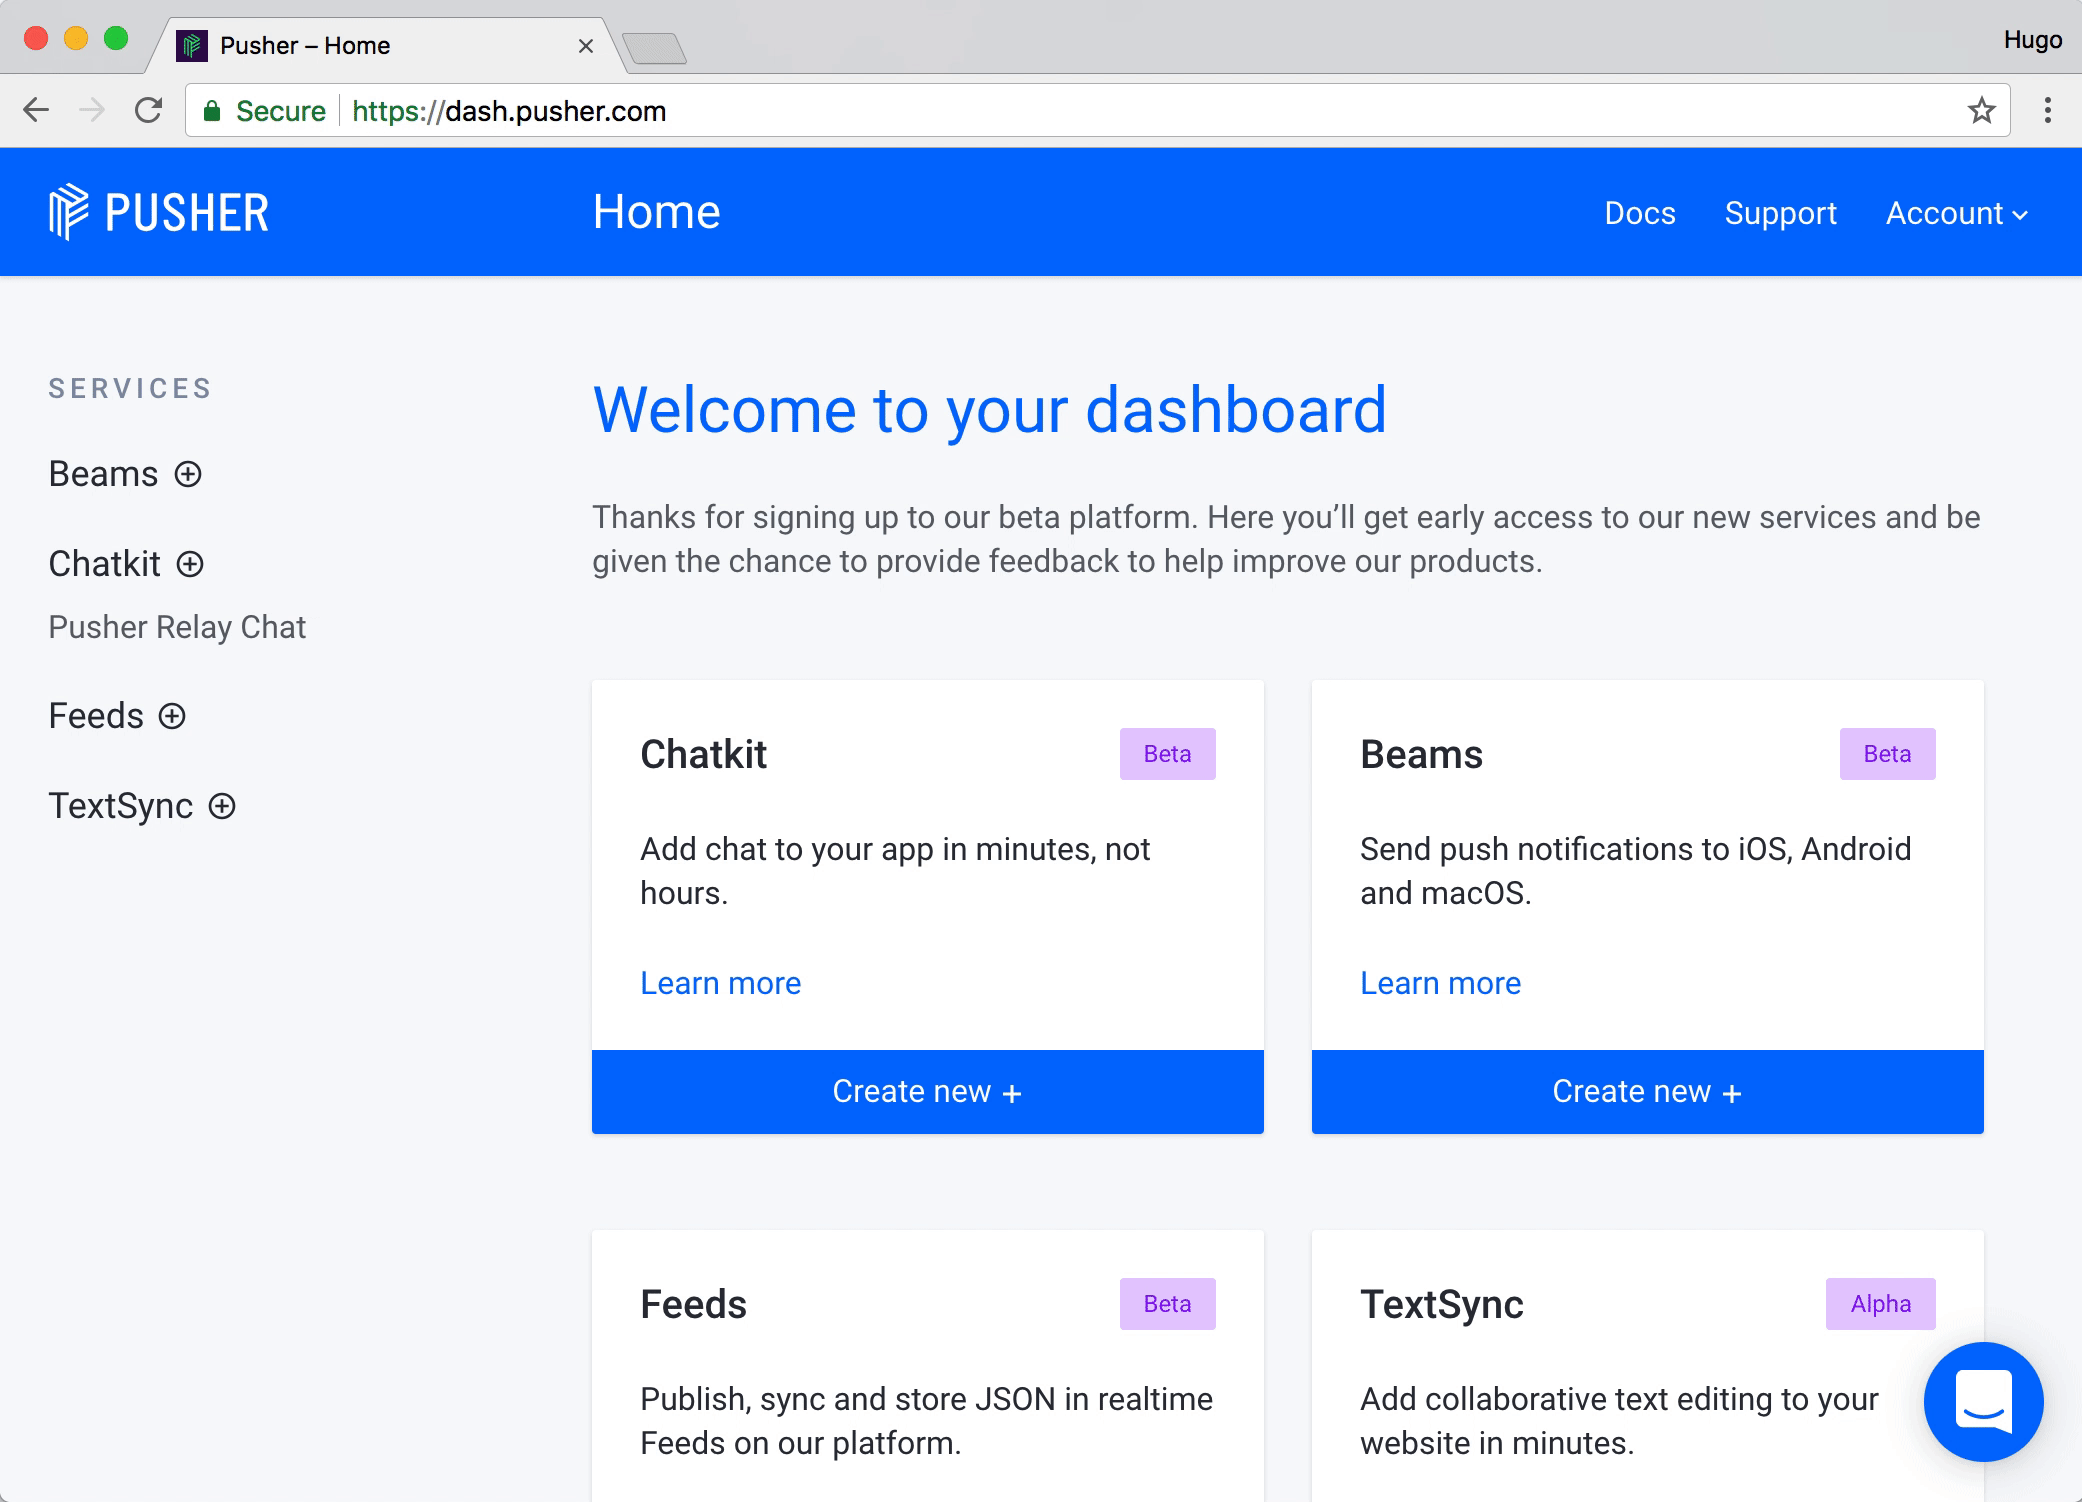This screenshot has width=2082, height=1502.
Task: Open the Support navigation link
Action: (1780, 213)
